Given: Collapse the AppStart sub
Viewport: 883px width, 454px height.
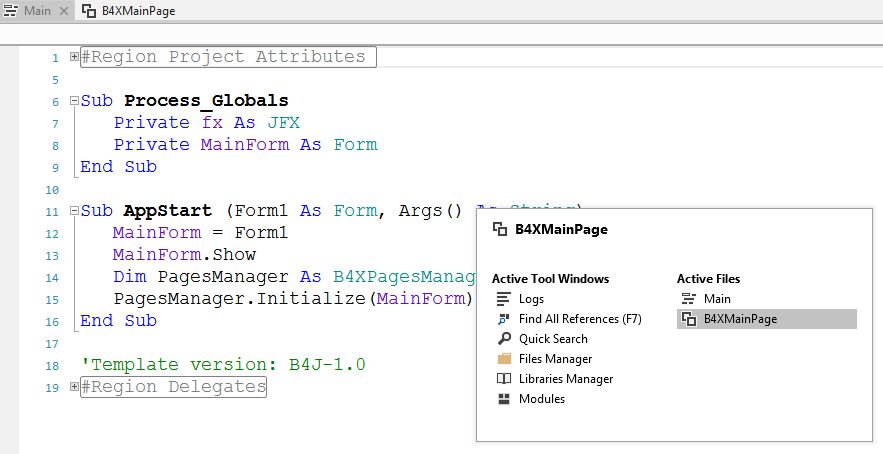Looking at the screenshot, I should click(74, 211).
